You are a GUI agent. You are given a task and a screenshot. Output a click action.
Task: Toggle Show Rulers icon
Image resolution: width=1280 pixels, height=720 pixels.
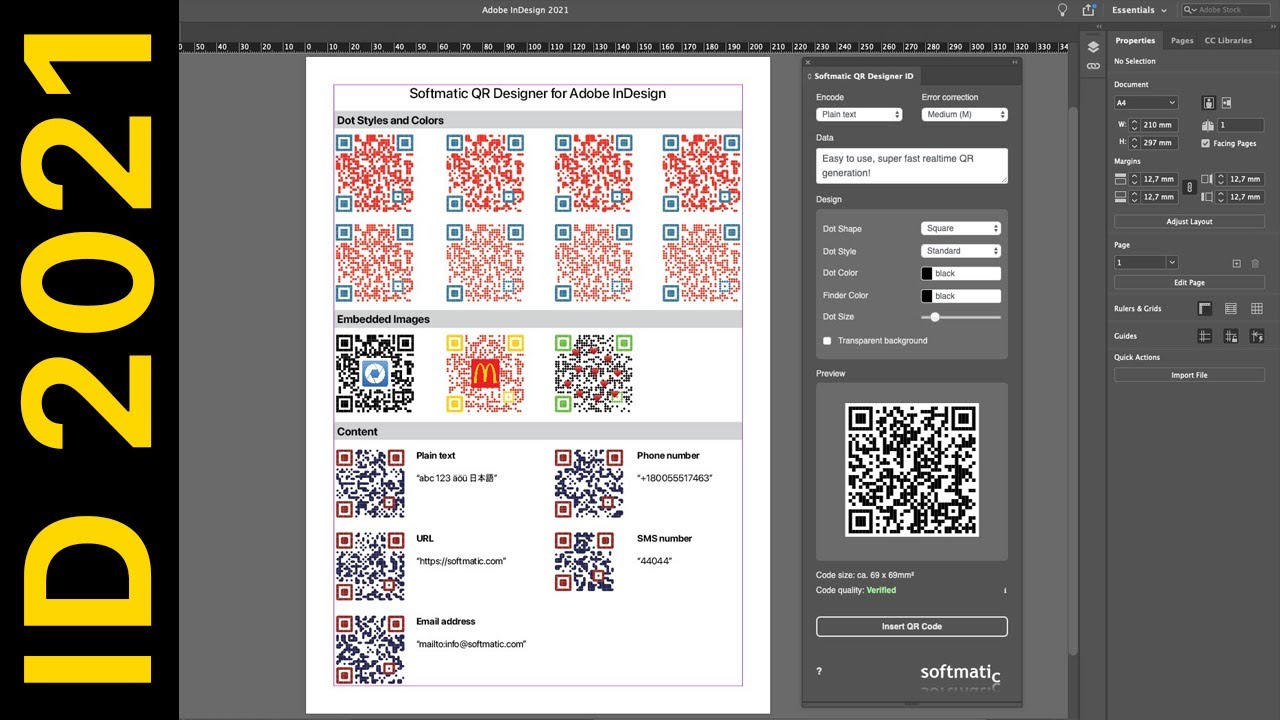point(1205,309)
